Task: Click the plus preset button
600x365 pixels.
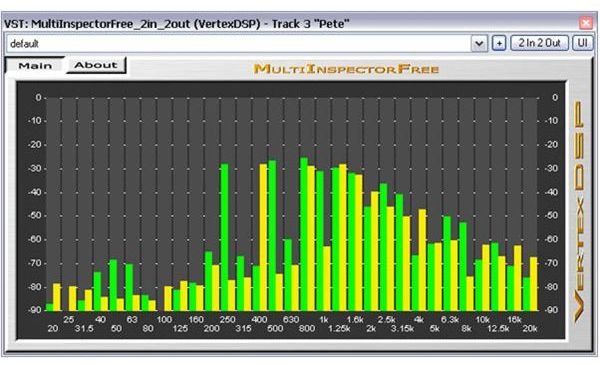Action: pos(499,44)
